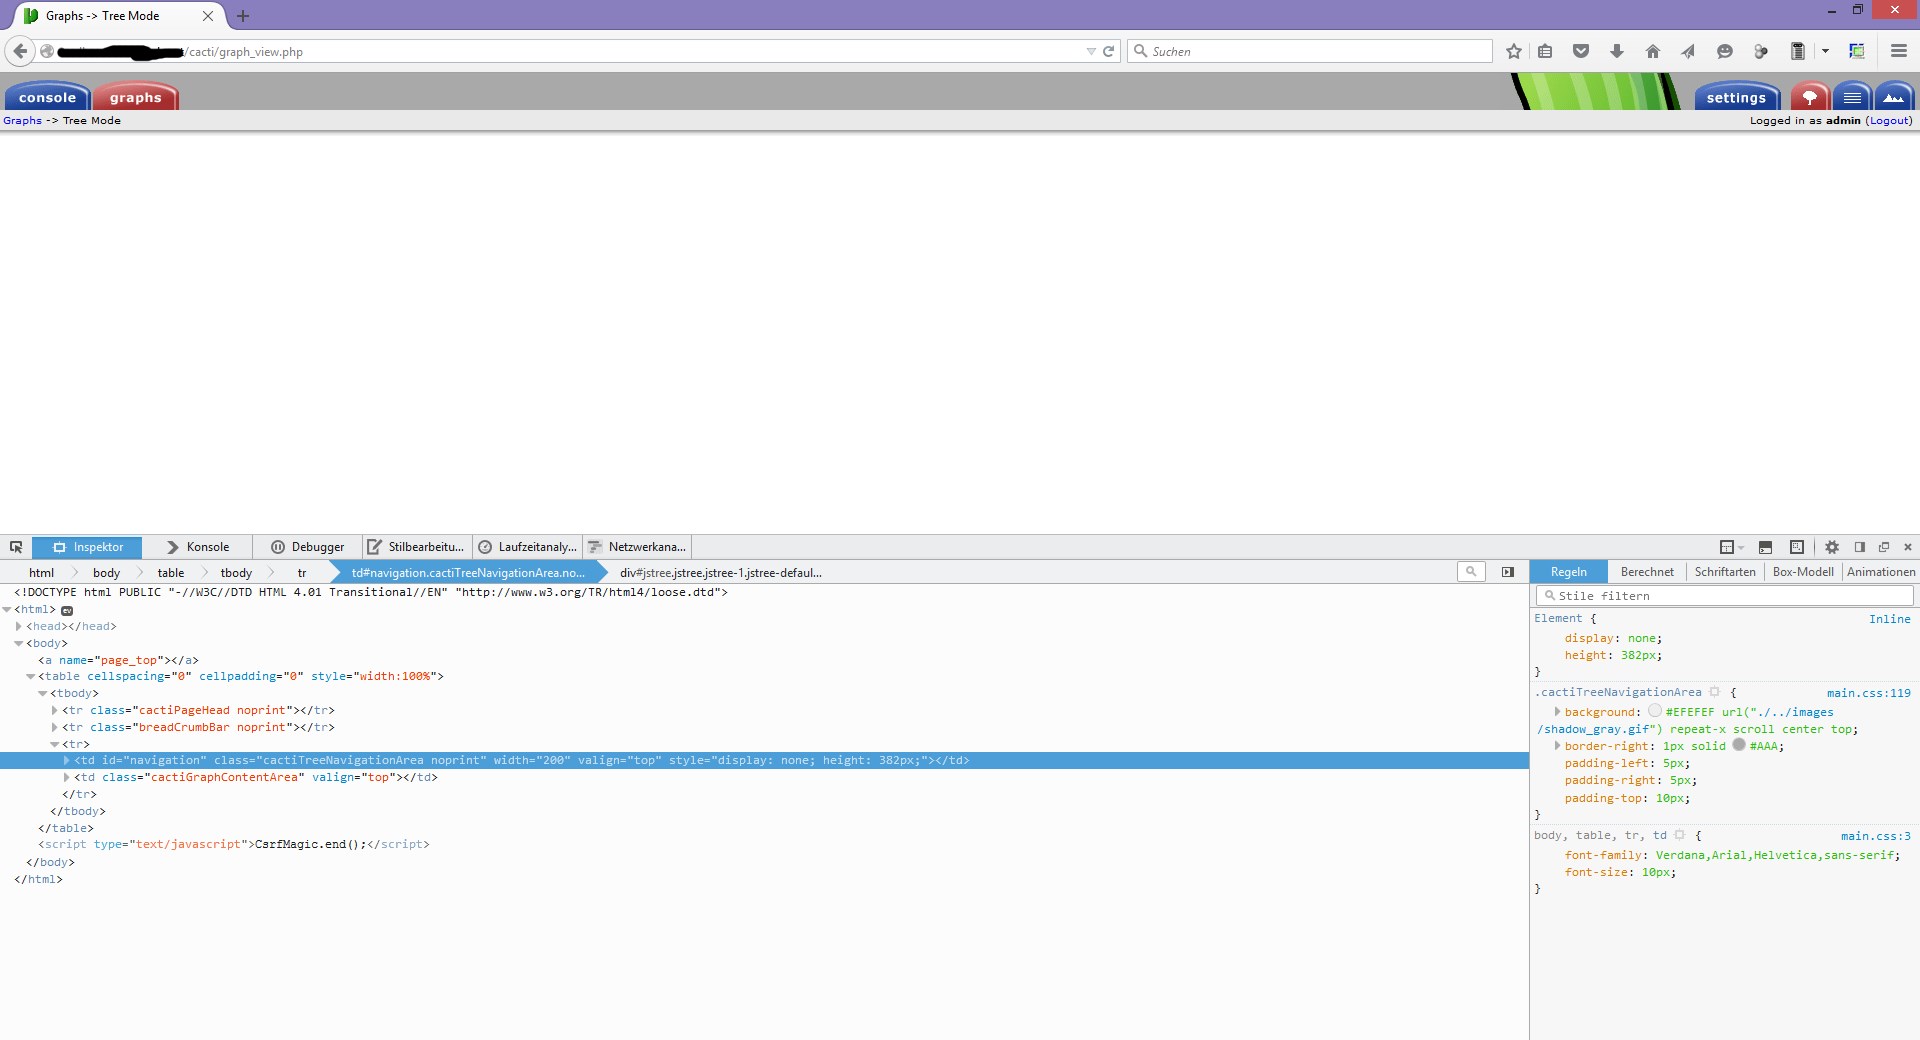Click the #AAA color swatch
This screenshot has height=1040, width=1920.
1738,745
